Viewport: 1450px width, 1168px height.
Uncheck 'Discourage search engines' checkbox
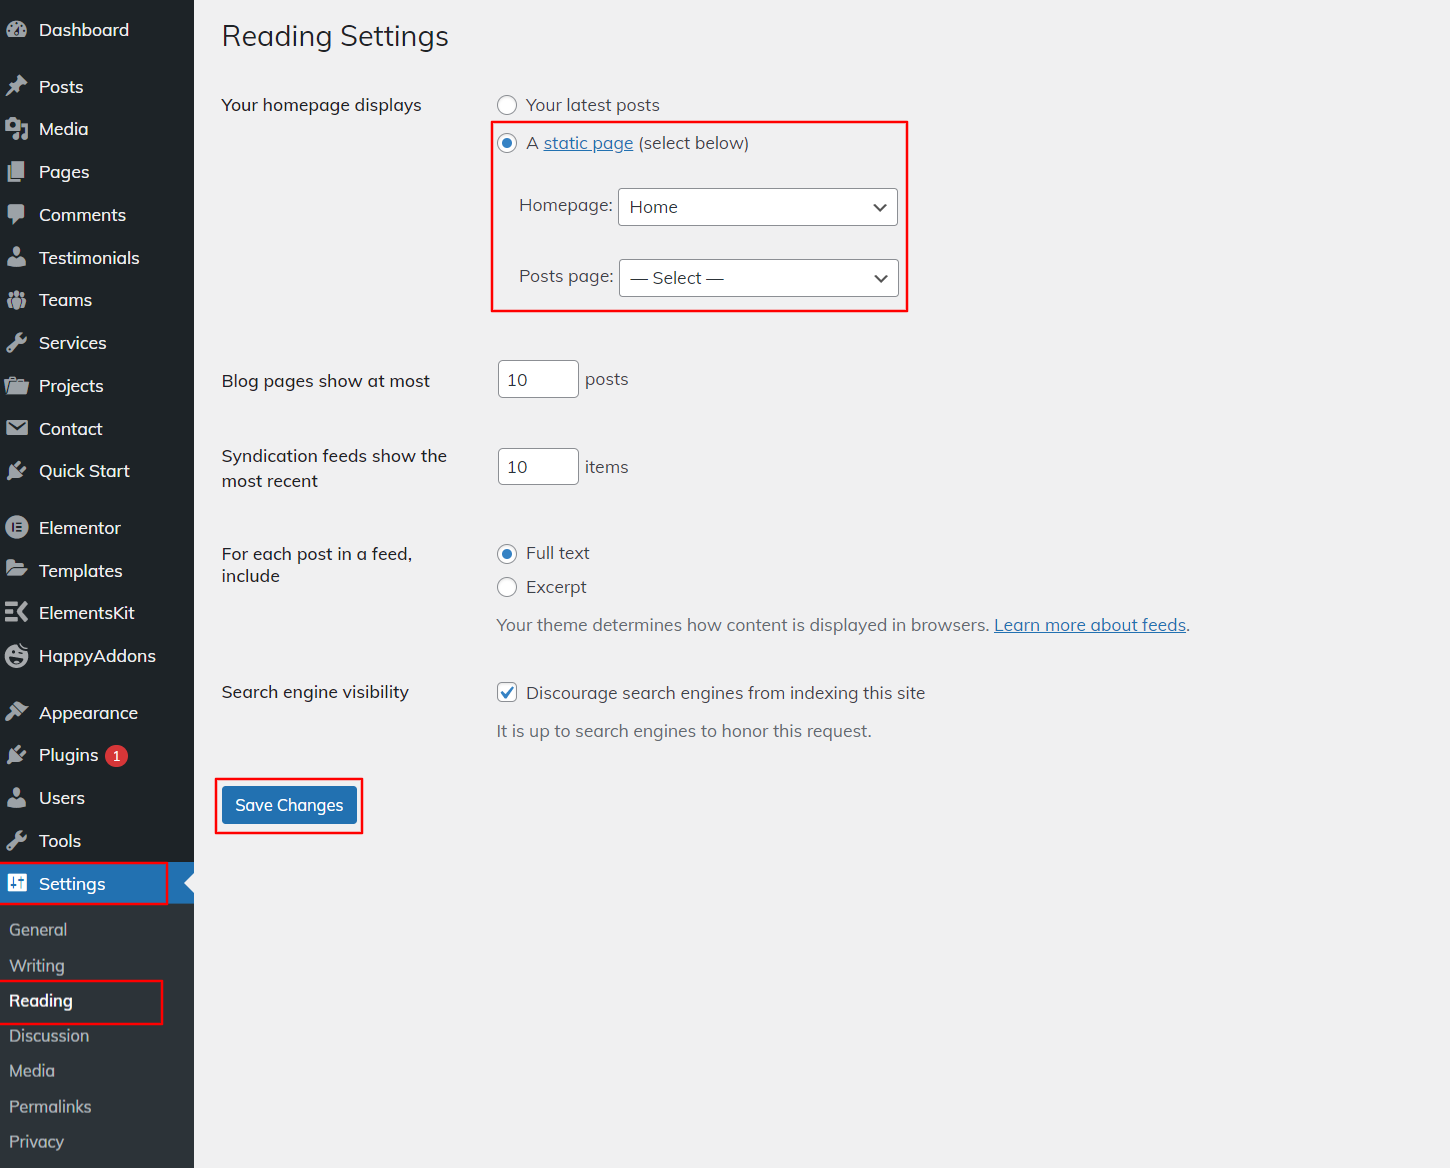507,693
